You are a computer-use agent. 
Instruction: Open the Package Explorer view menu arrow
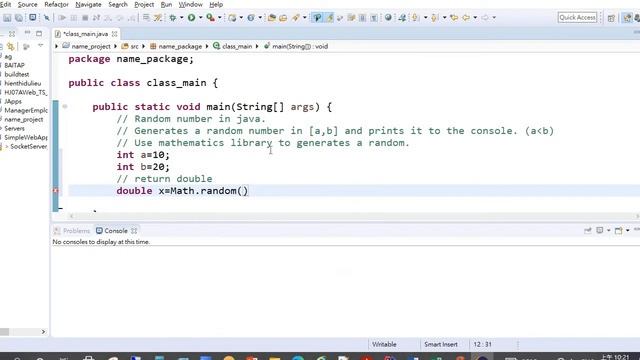(40, 46)
